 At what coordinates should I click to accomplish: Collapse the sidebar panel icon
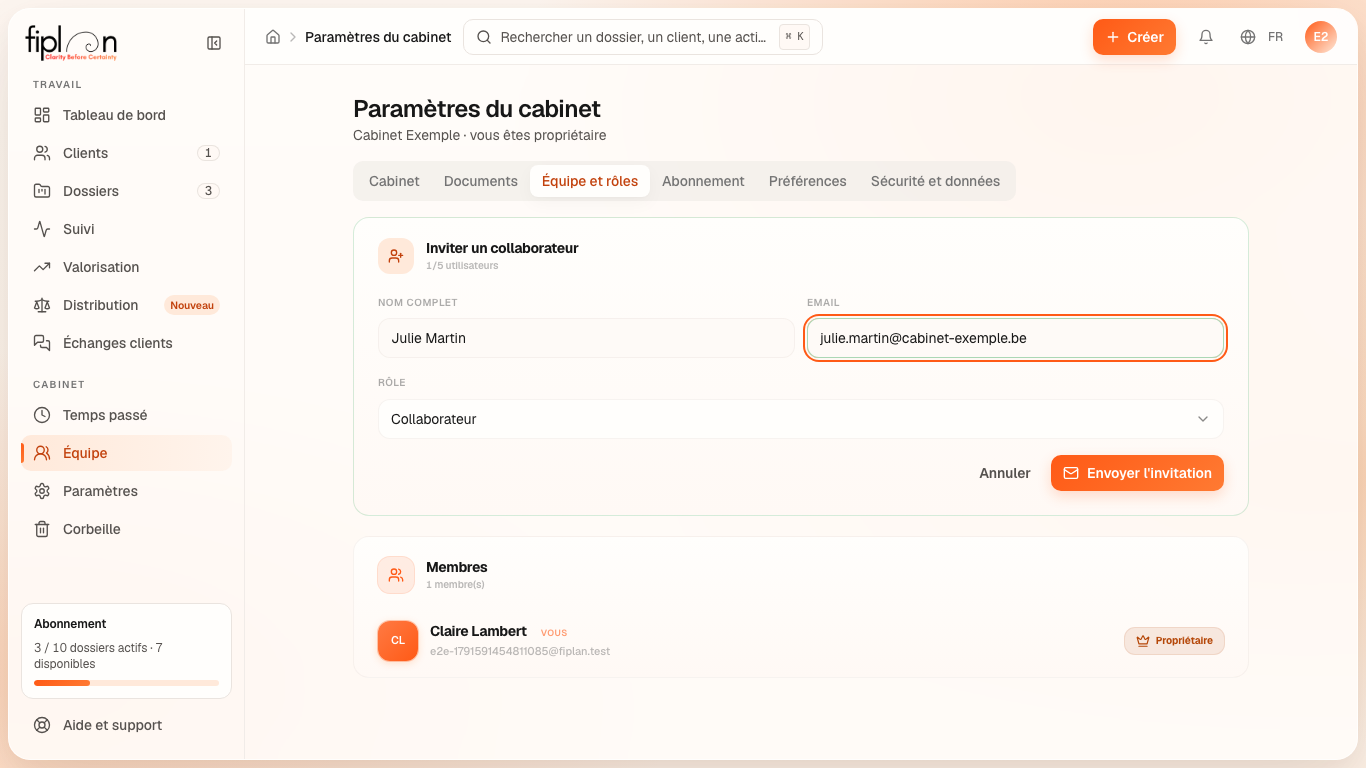click(214, 43)
